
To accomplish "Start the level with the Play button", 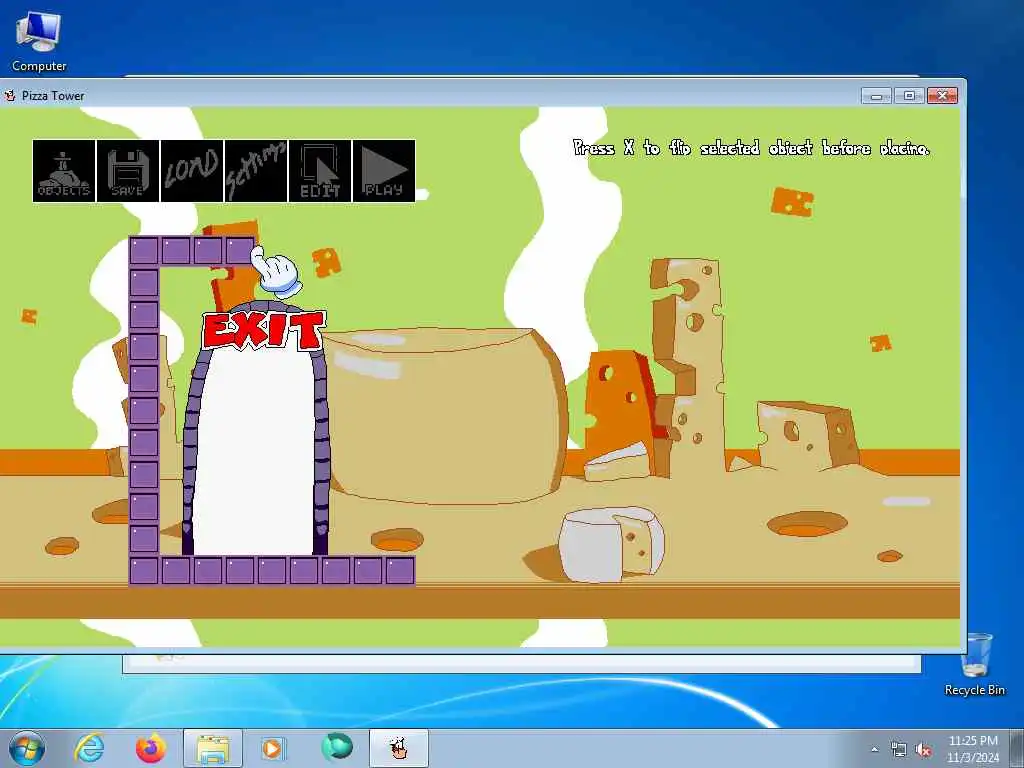I will (x=384, y=171).
